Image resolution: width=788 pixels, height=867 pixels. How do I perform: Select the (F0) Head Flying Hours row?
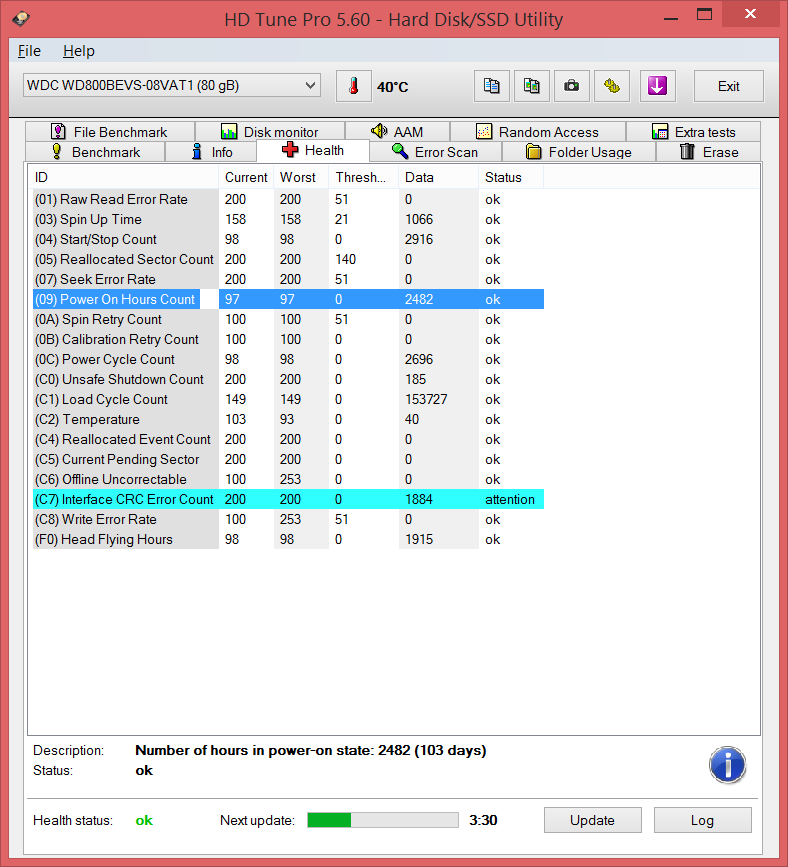tap(288, 539)
